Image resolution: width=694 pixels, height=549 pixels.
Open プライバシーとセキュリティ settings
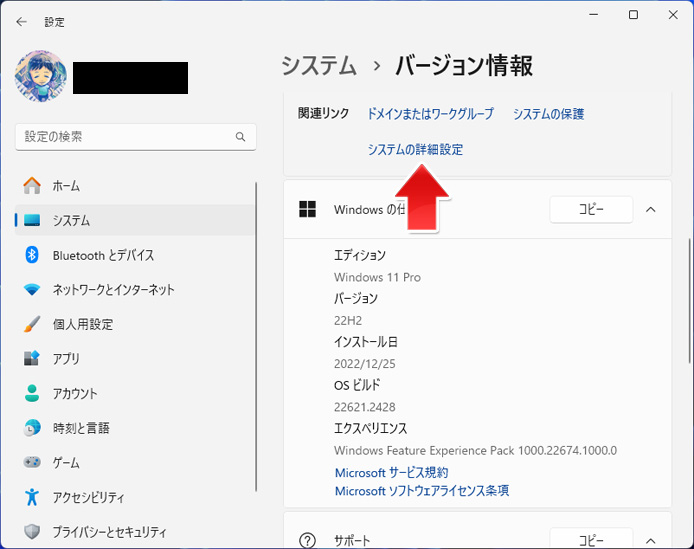click(135, 531)
